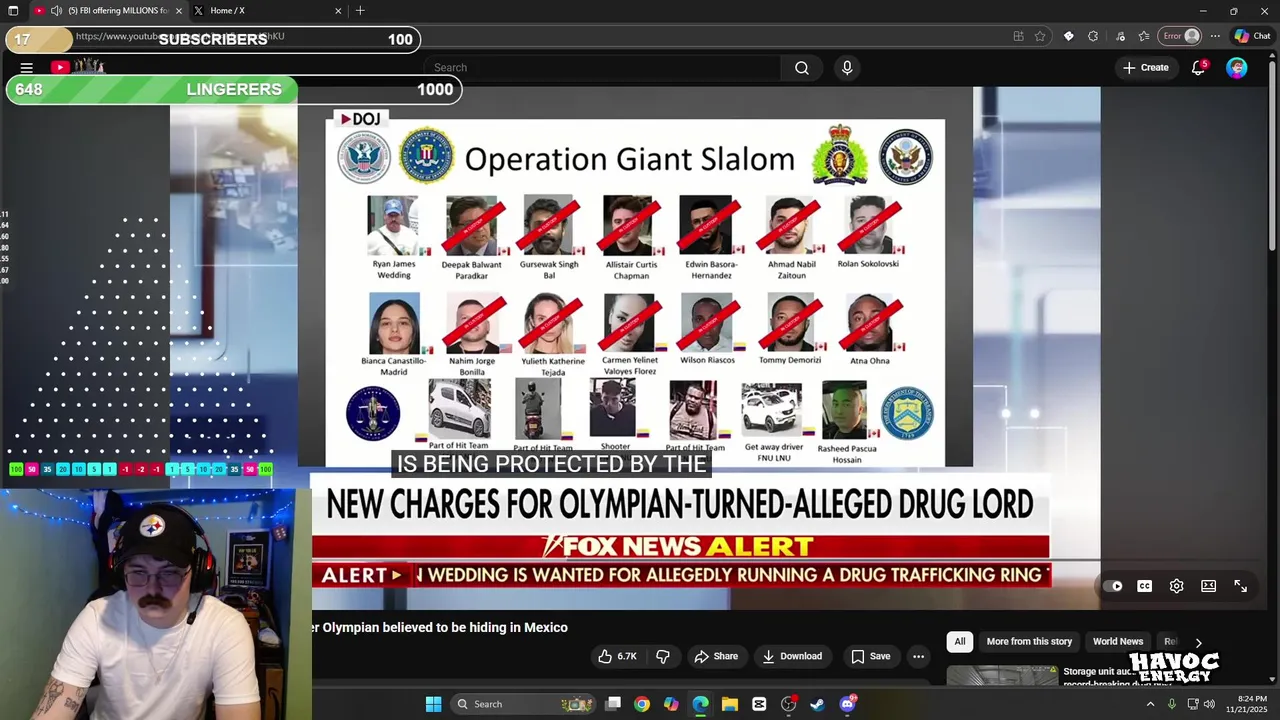This screenshot has height=720, width=1280.
Task: Open YouTube notifications bell
Action: (1199, 68)
